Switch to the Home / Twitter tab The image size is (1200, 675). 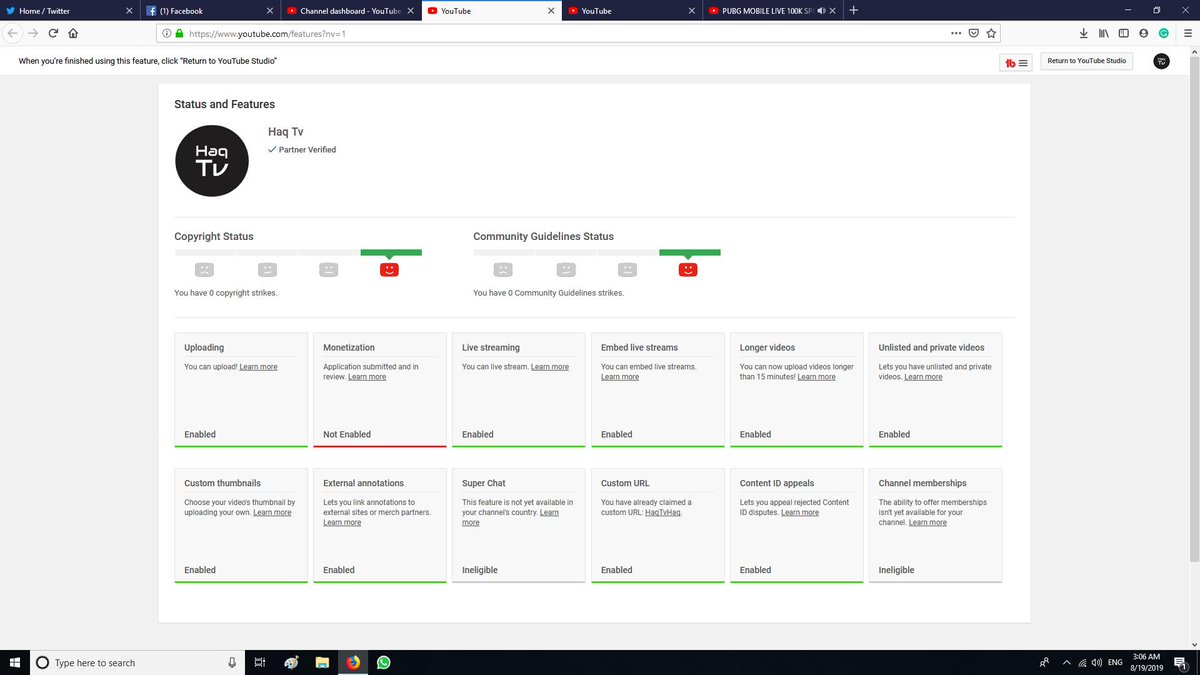68,10
